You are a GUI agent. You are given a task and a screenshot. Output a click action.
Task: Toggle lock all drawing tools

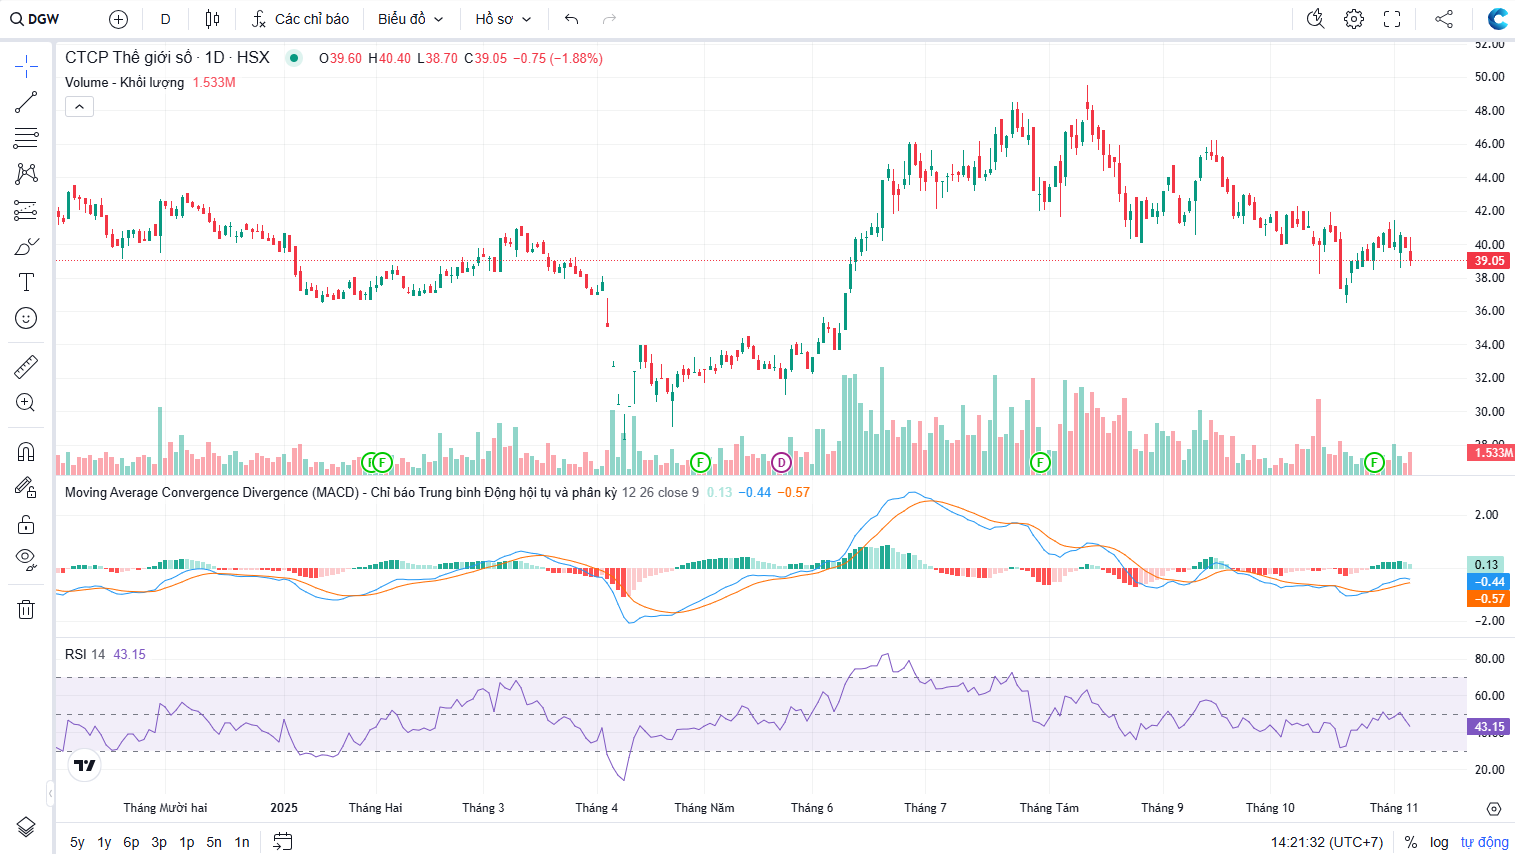(26, 524)
